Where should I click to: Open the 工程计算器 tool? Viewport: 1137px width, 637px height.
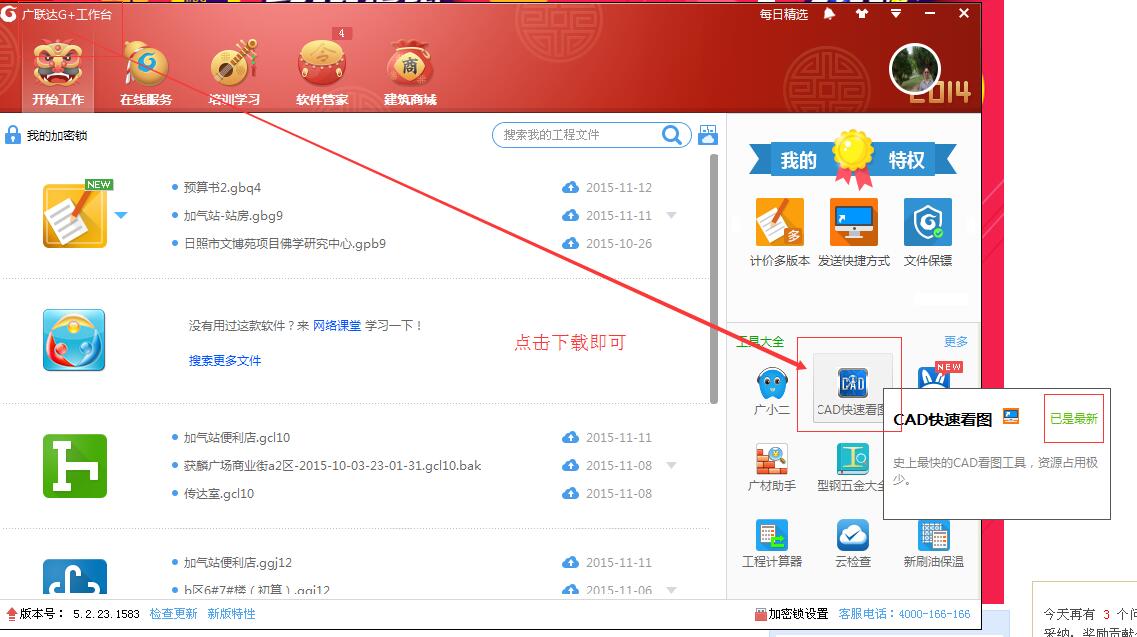coord(772,544)
